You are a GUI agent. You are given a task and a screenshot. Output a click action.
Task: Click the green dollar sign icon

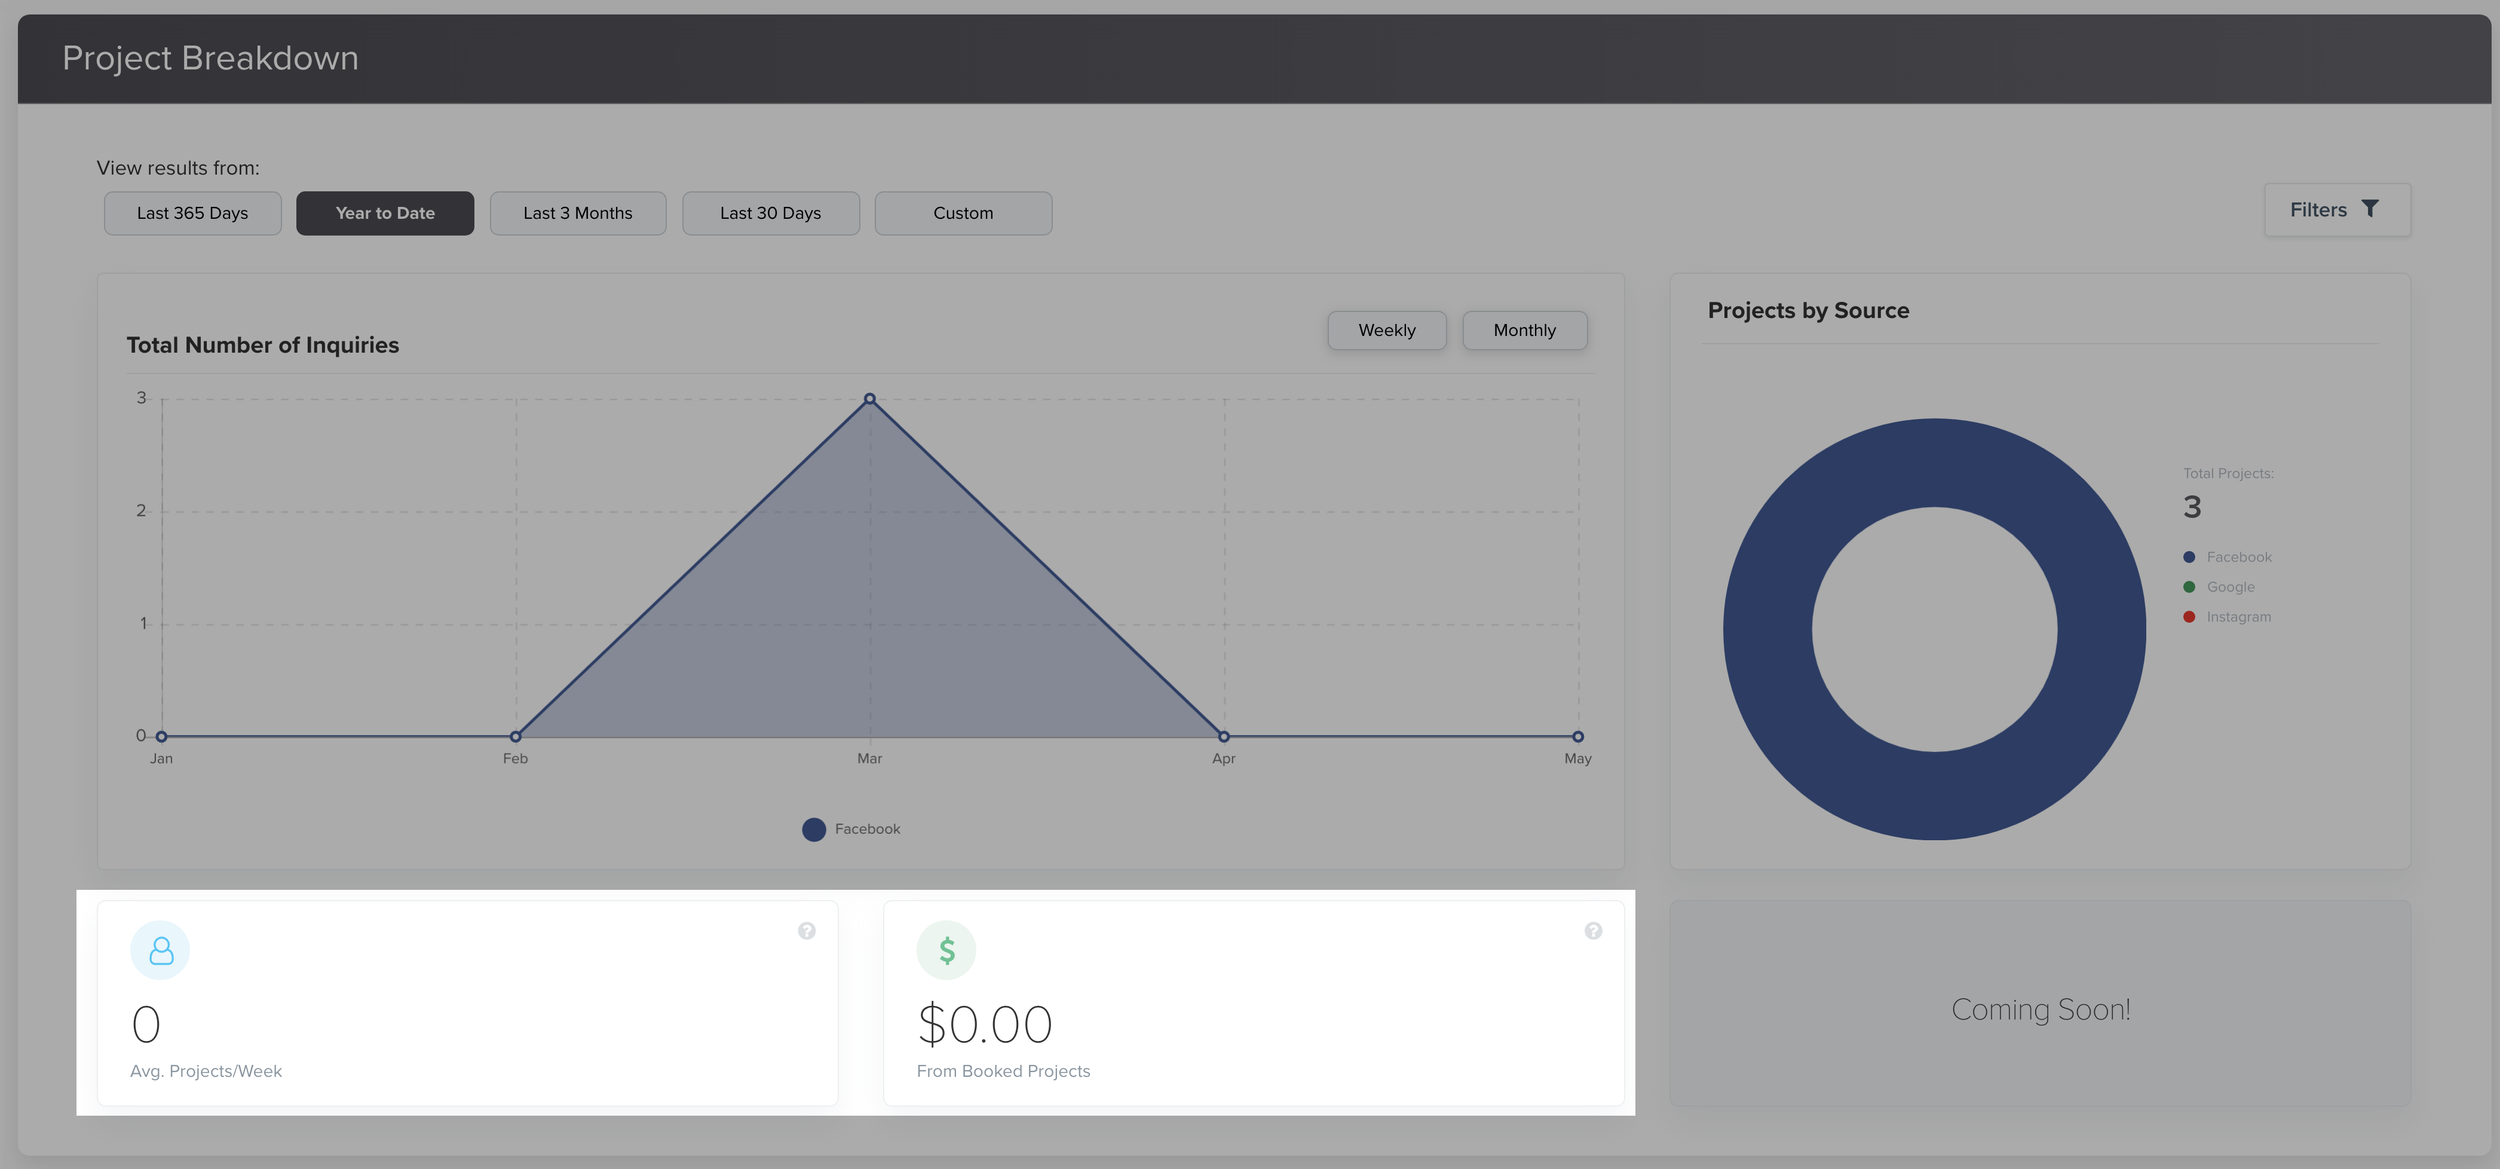pyautogui.click(x=946, y=950)
